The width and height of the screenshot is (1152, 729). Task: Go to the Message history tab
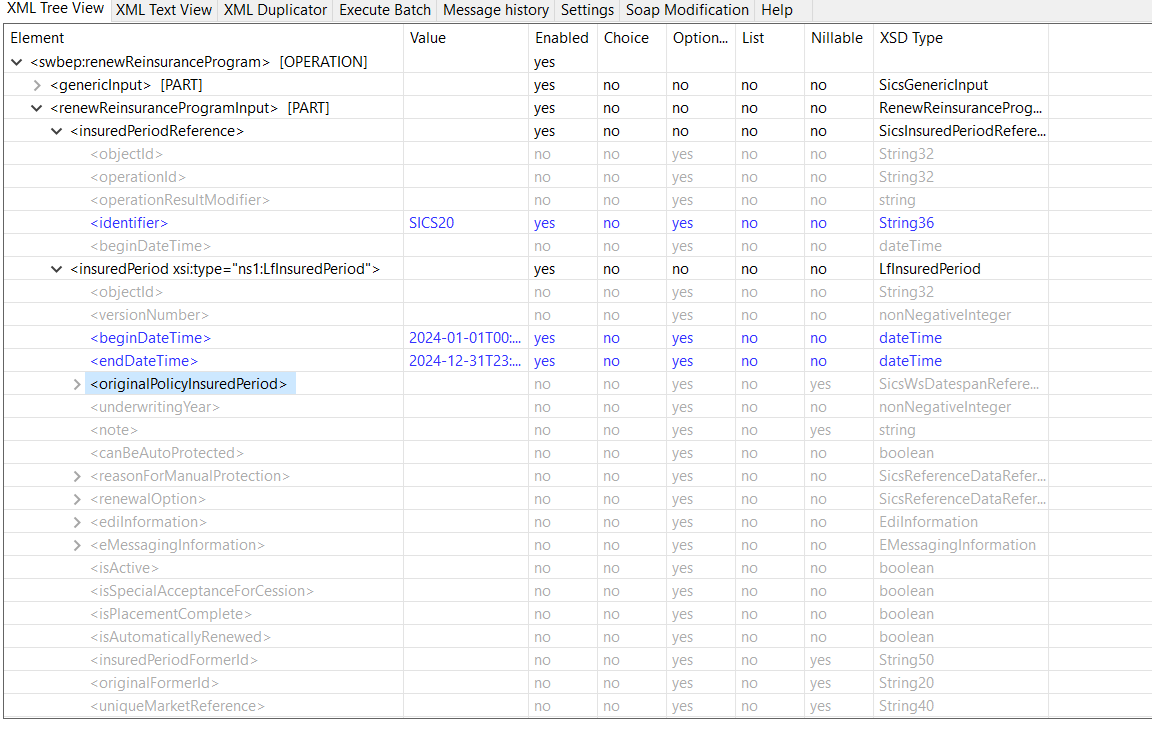coord(496,10)
